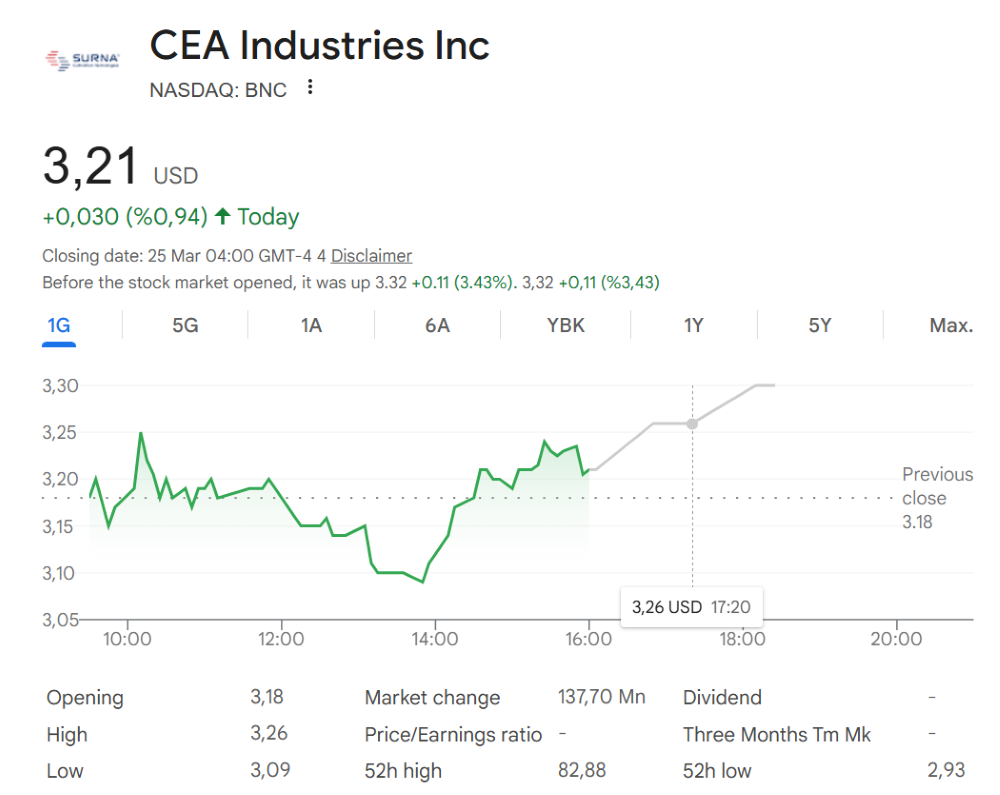Select the 1Y chart range tab
1000x795 pixels.
694,325
